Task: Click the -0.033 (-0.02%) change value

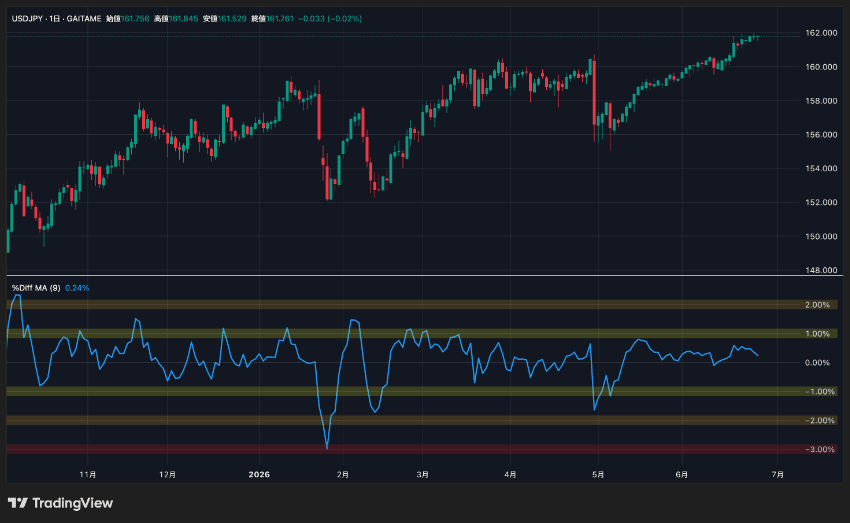Action: tap(330, 18)
